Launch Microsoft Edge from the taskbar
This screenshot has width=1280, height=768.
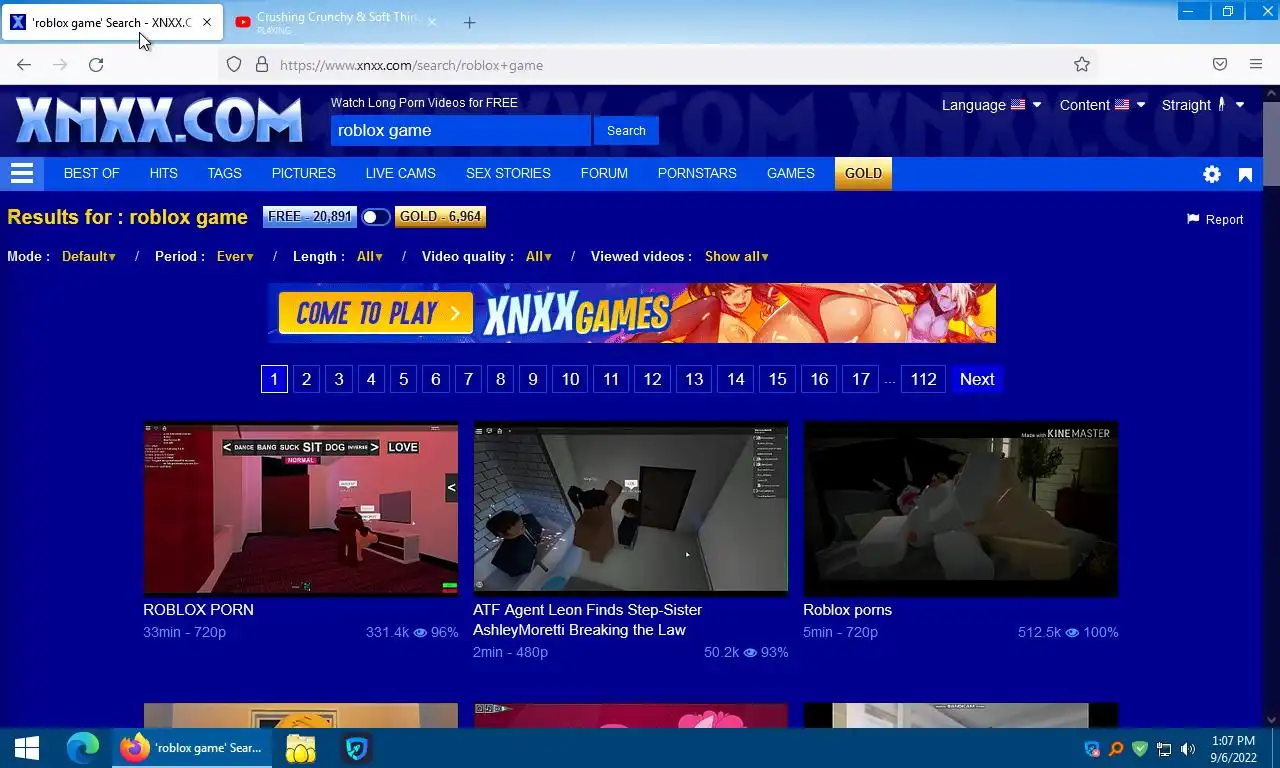(83, 748)
